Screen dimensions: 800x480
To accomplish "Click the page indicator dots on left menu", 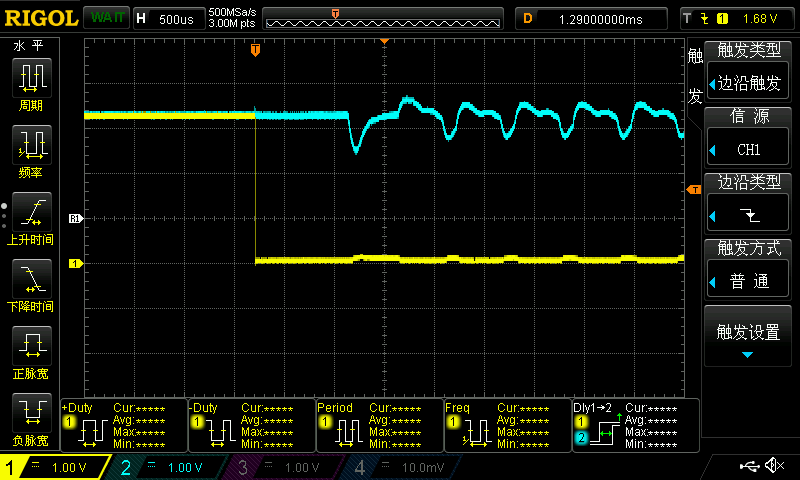I will pos(4,216).
